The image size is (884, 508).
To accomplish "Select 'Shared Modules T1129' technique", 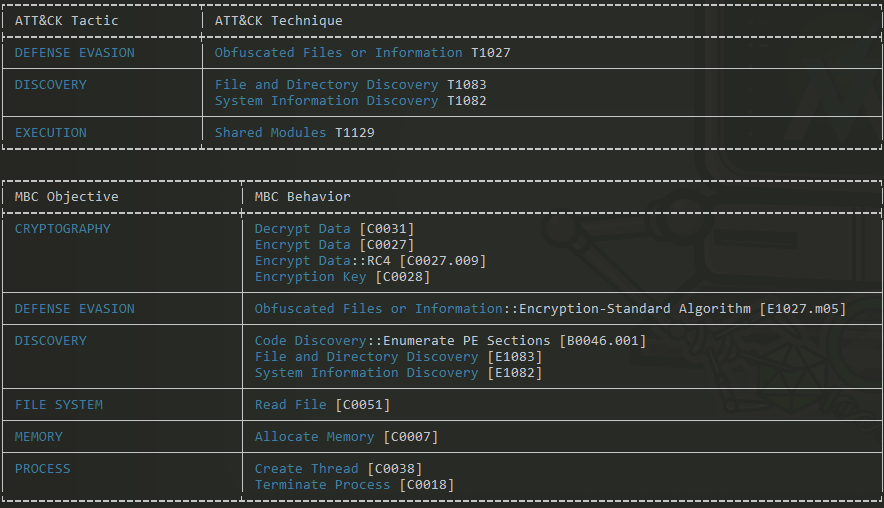I will pos(294,133).
